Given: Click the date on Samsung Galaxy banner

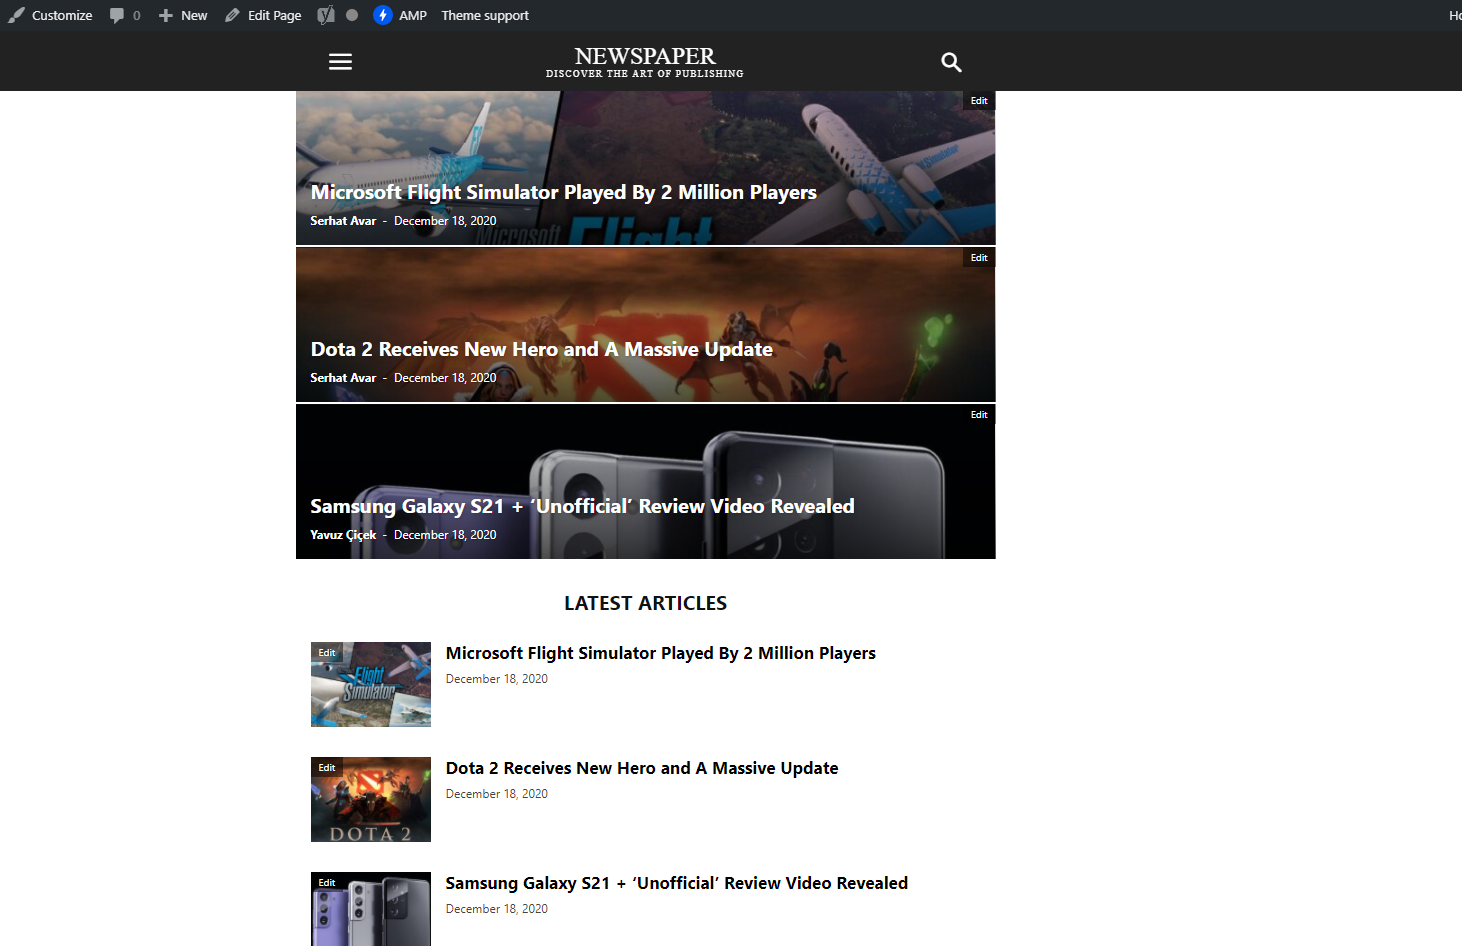Looking at the screenshot, I should click(445, 535).
